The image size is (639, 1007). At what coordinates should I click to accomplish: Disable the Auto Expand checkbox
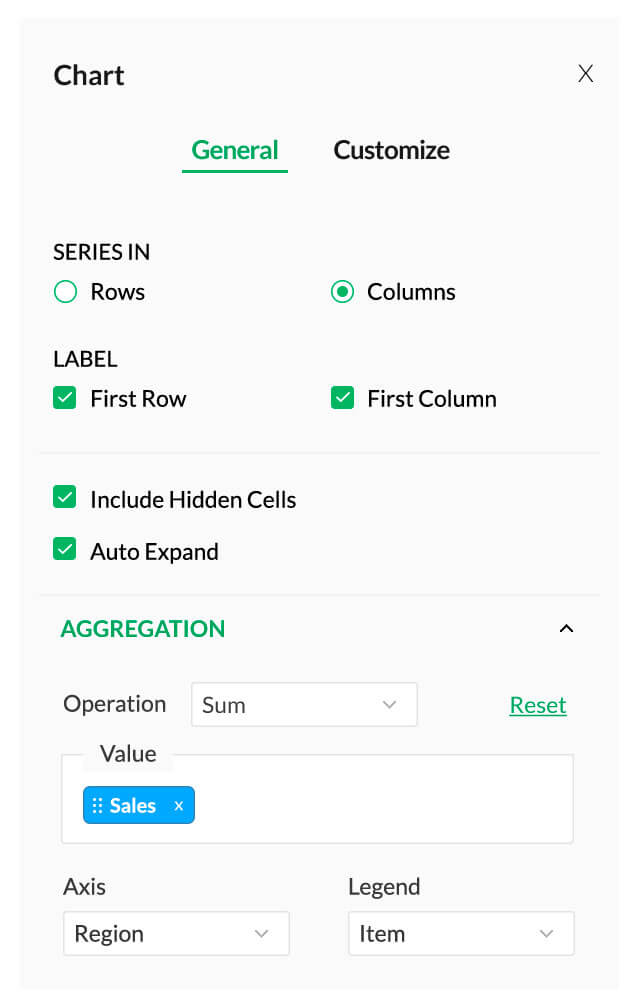point(65,550)
